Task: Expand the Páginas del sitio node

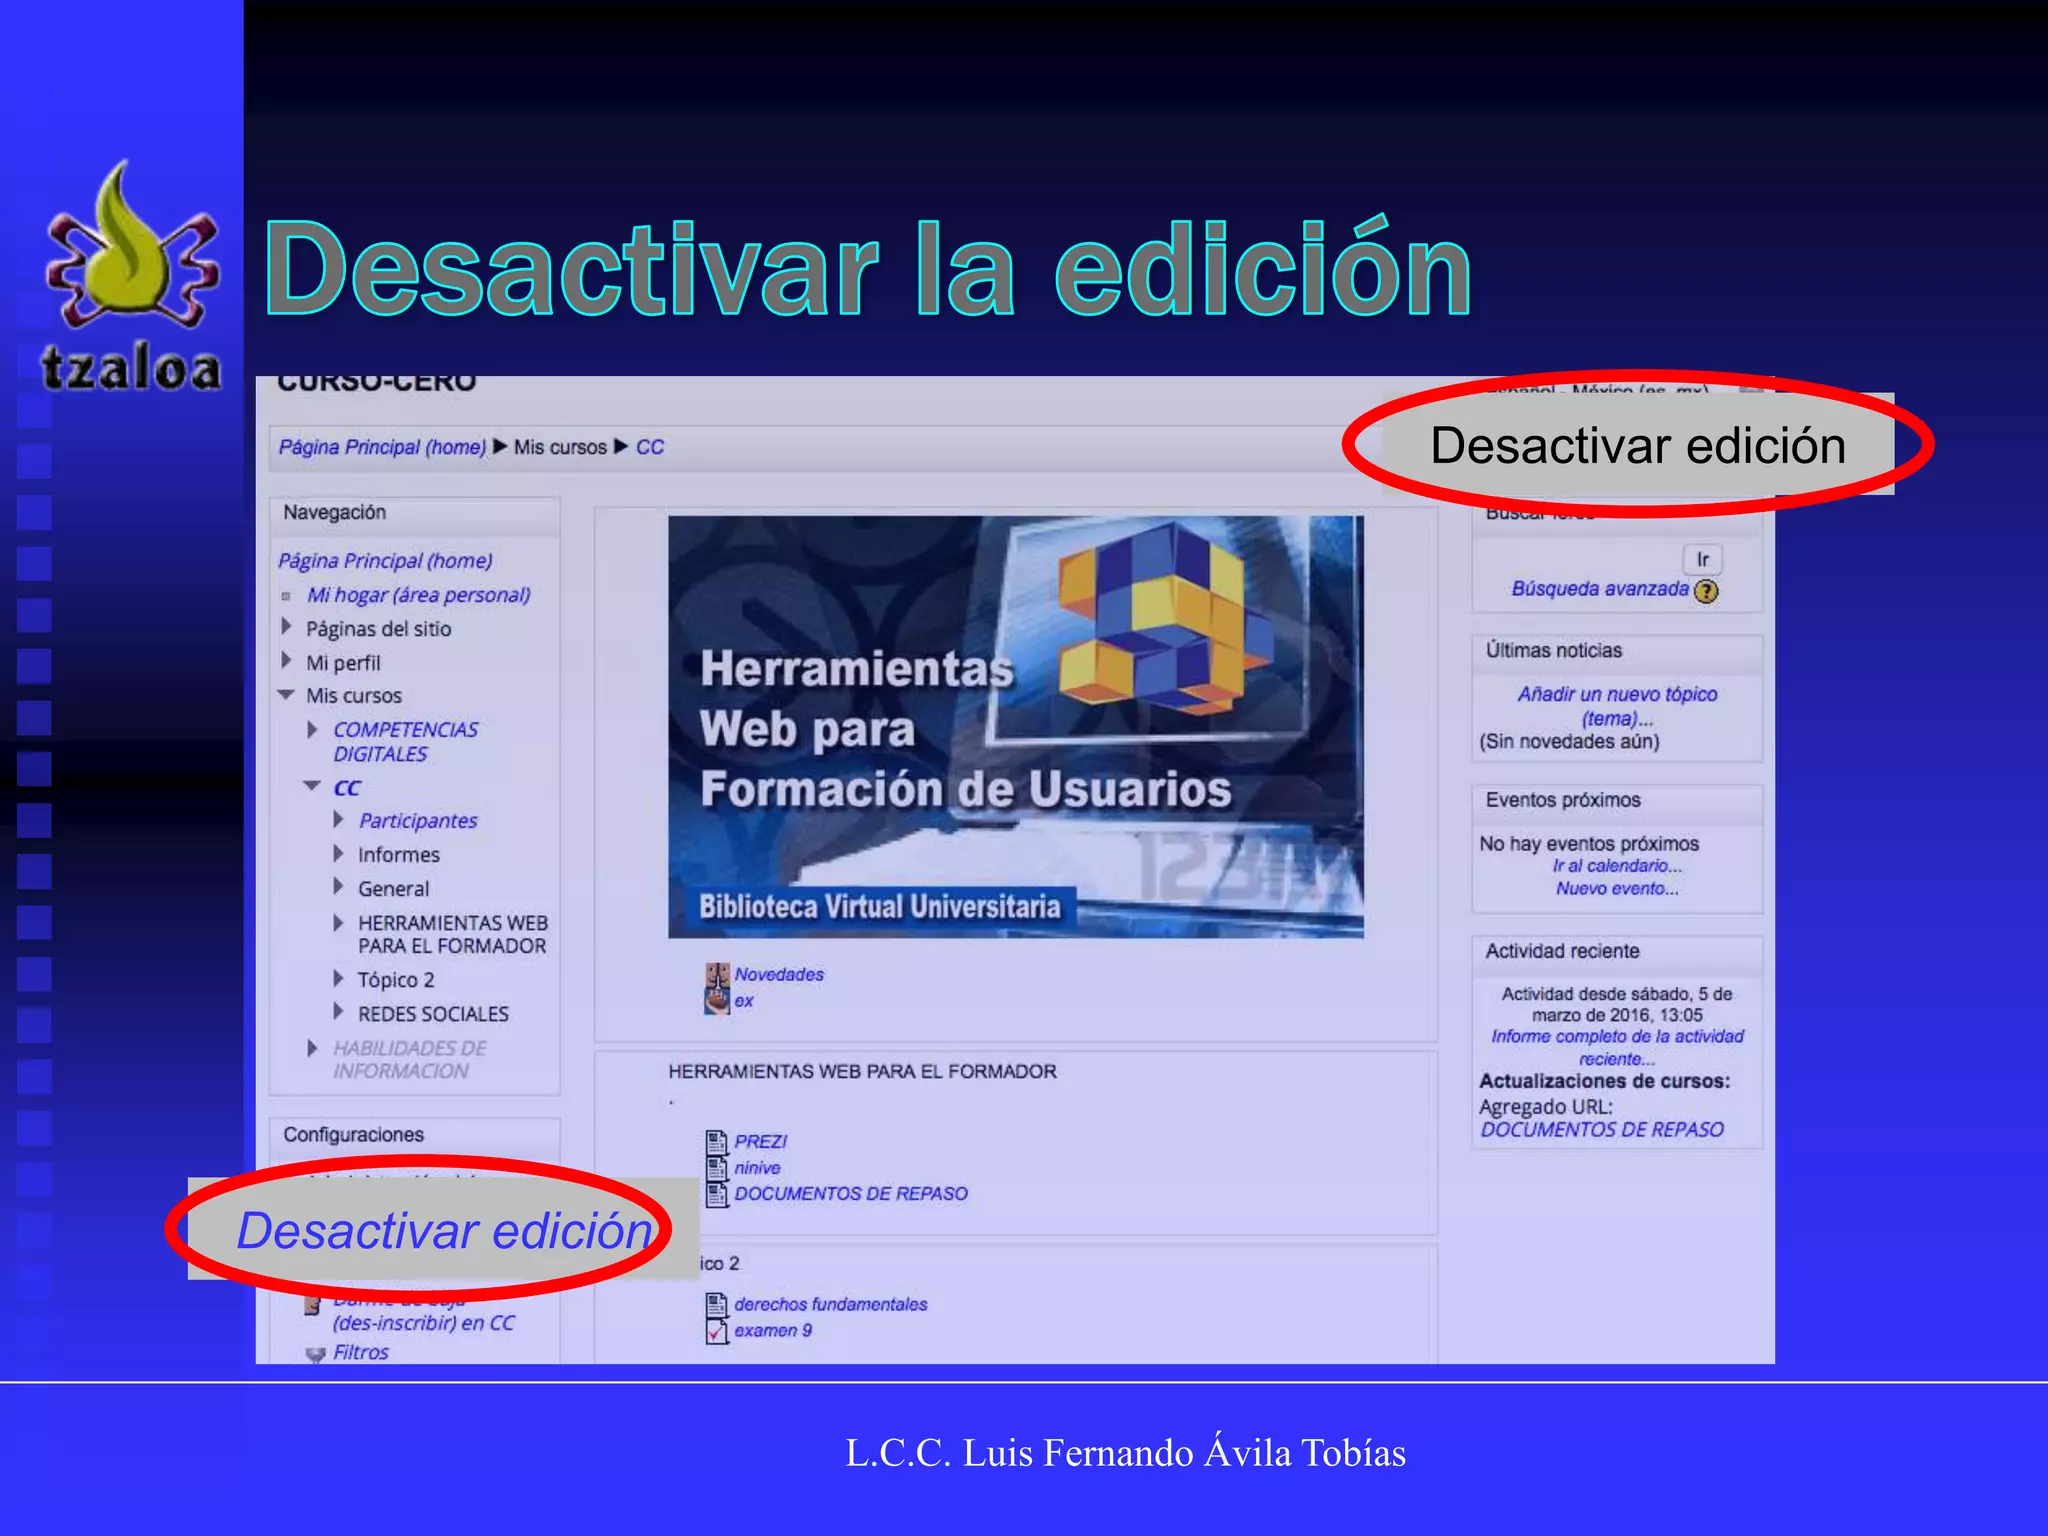Action: (287, 627)
